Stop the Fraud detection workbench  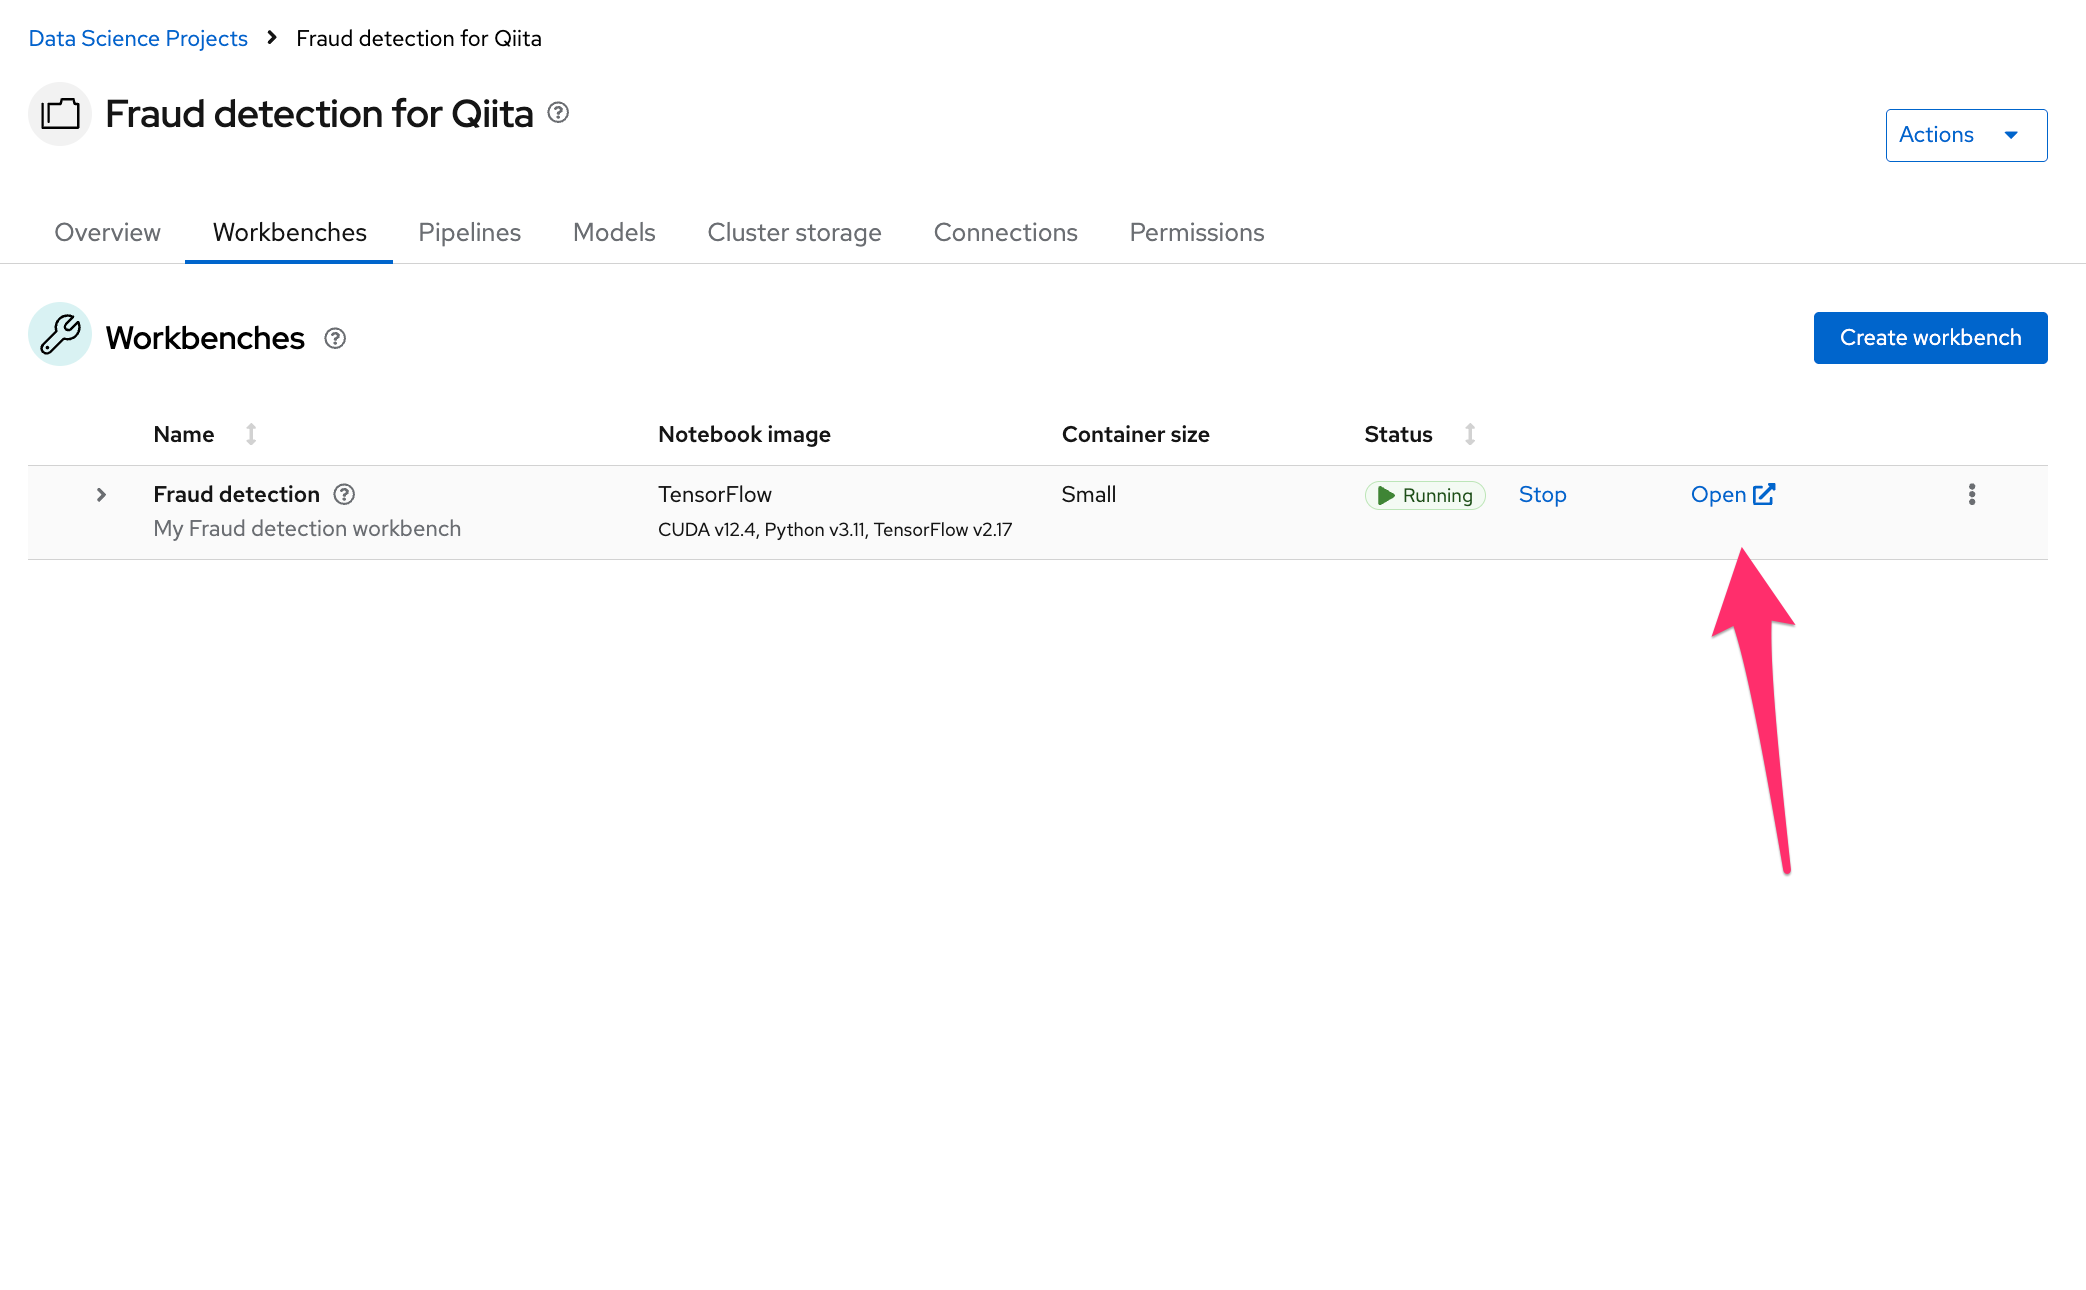click(x=1542, y=494)
